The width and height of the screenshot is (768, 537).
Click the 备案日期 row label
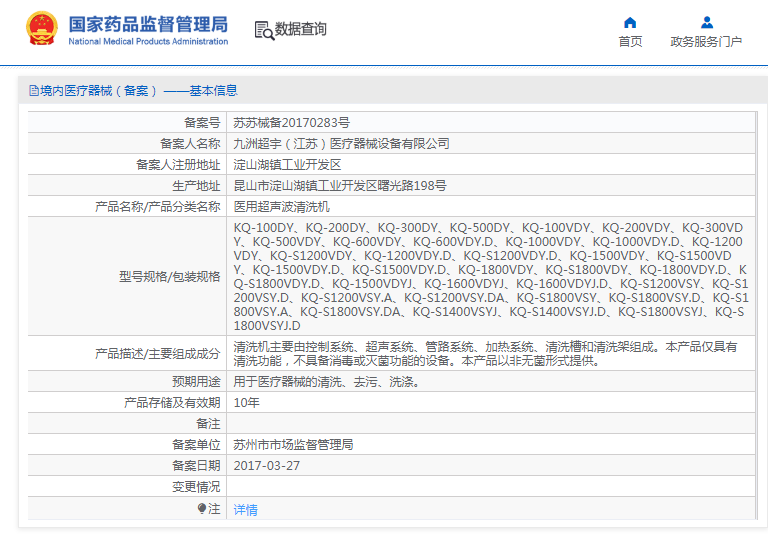pos(196,465)
